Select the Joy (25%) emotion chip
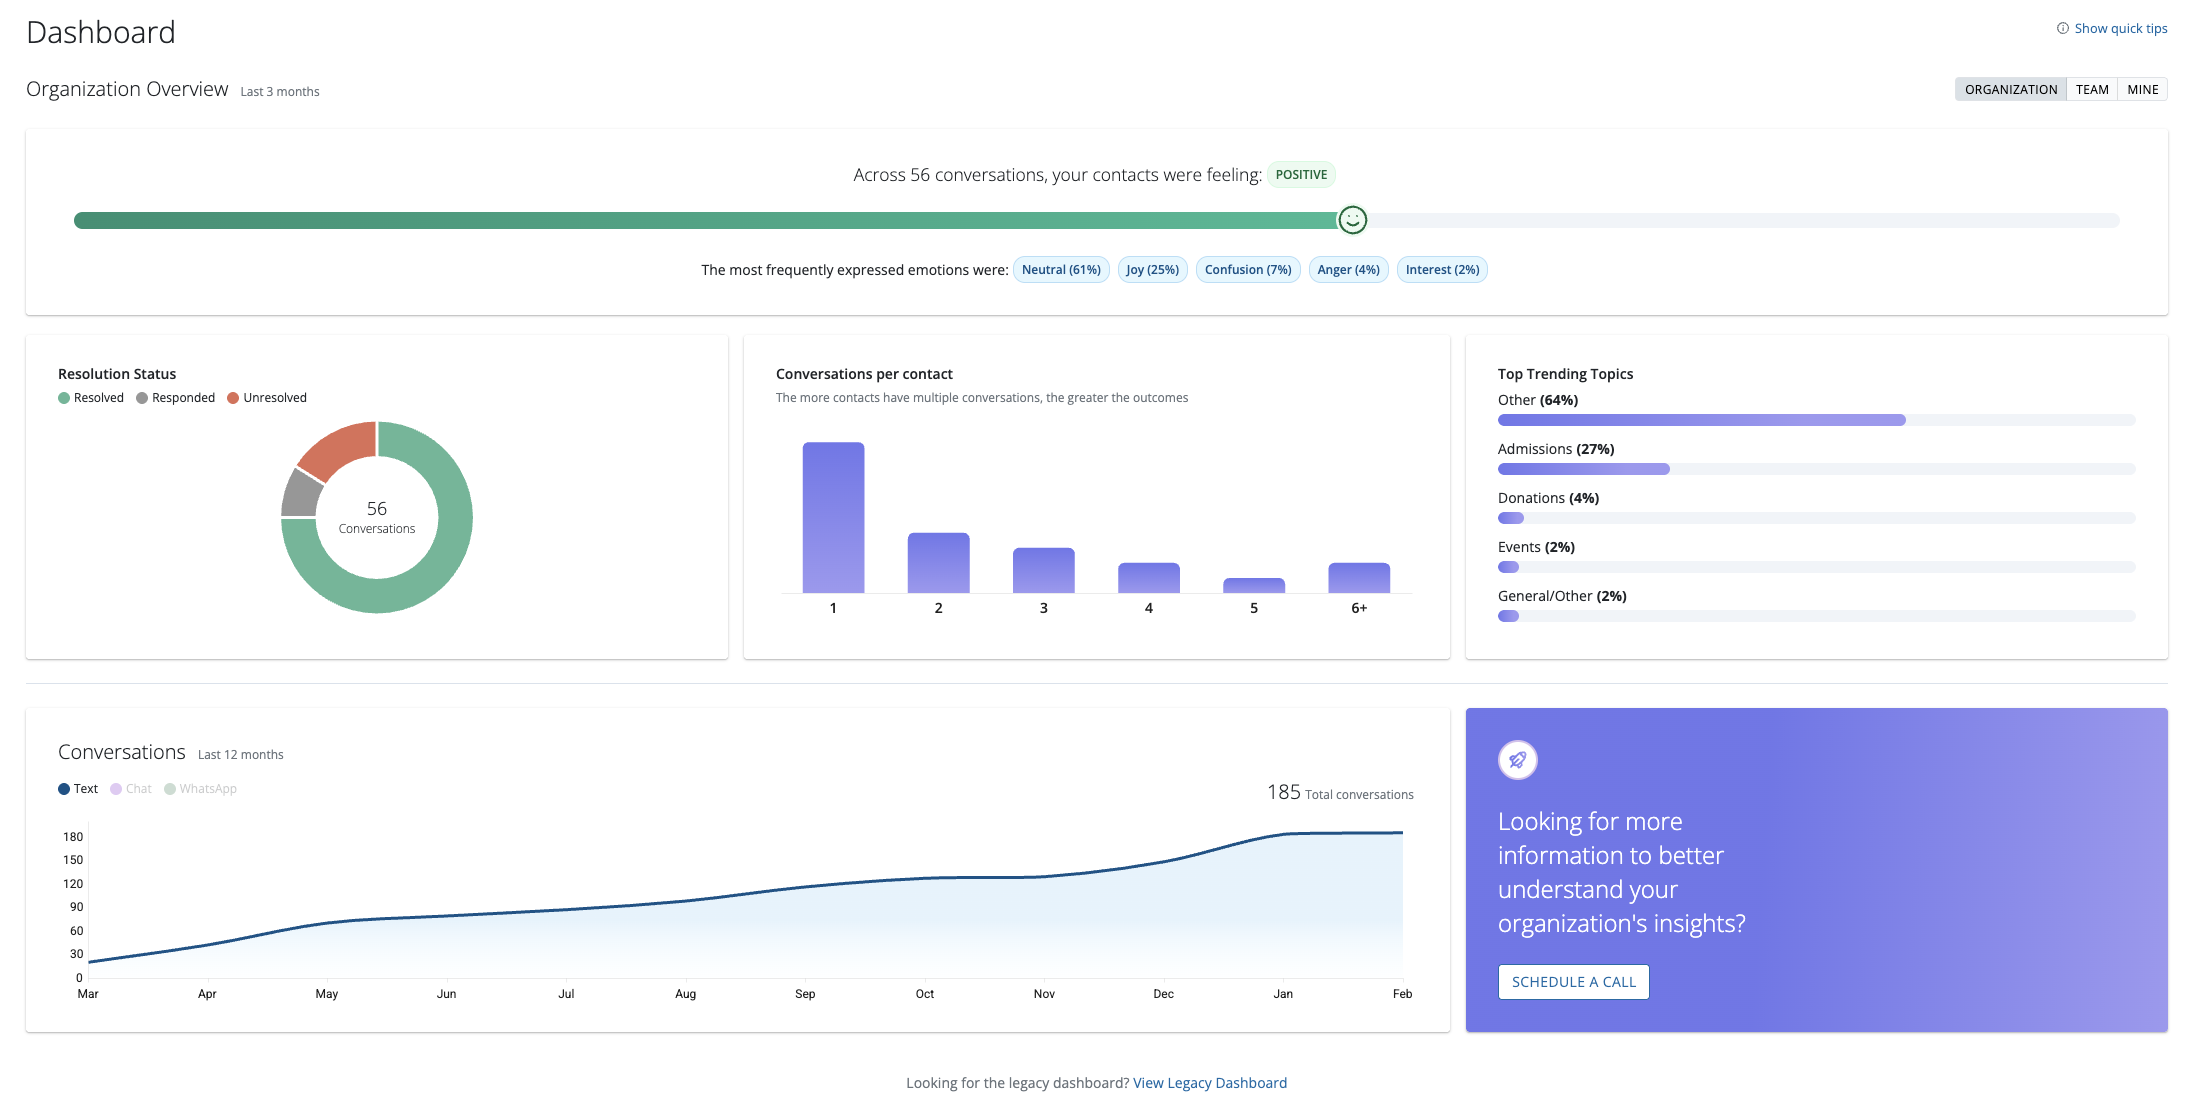The width and height of the screenshot is (2192, 1112). 1152,270
